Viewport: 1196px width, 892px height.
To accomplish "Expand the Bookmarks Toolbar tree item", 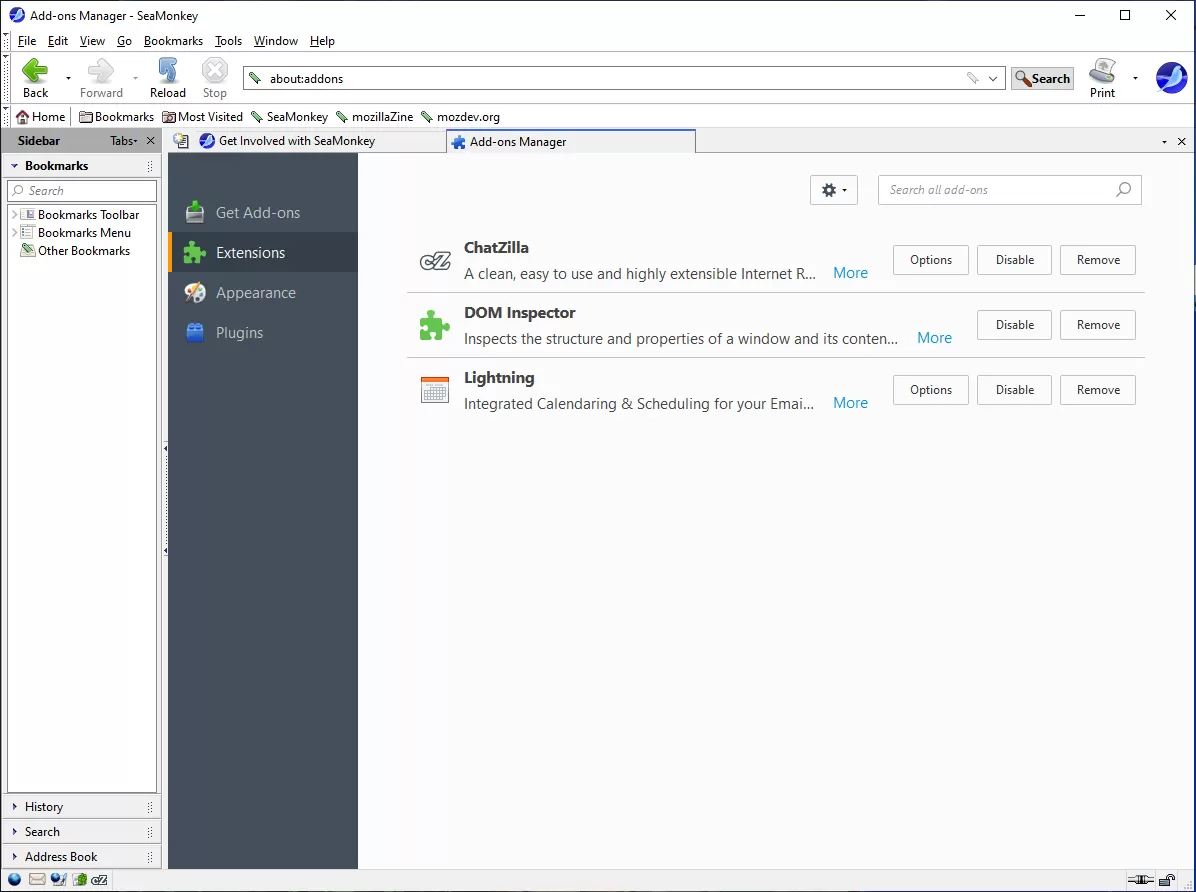I will click(16, 214).
